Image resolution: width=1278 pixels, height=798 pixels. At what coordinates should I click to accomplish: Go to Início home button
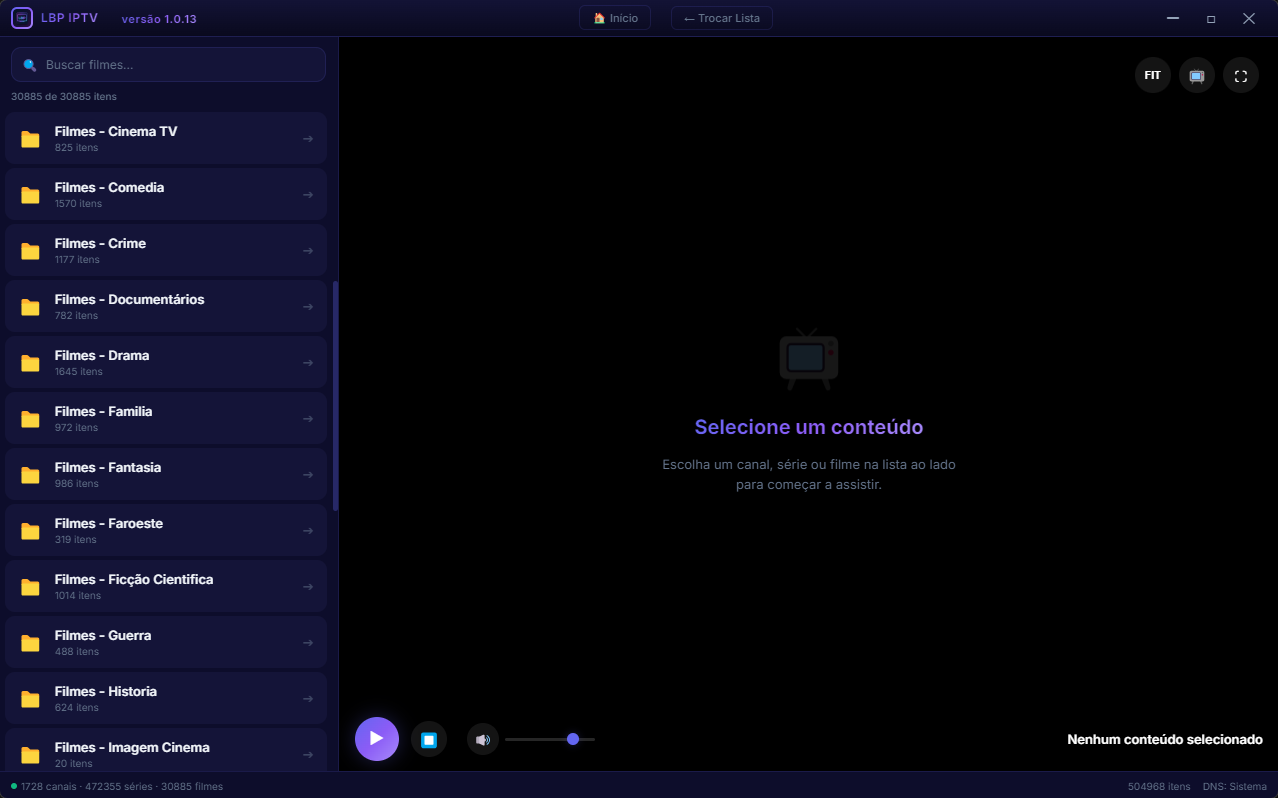point(615,18)
